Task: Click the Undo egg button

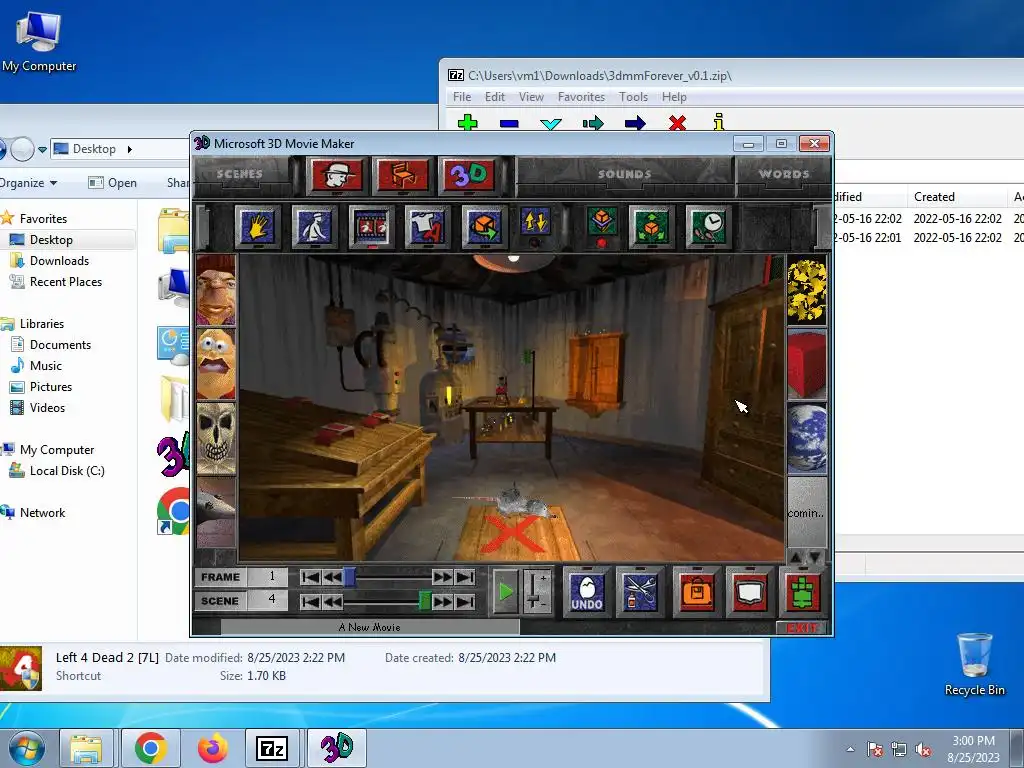Action: point(586,592)
